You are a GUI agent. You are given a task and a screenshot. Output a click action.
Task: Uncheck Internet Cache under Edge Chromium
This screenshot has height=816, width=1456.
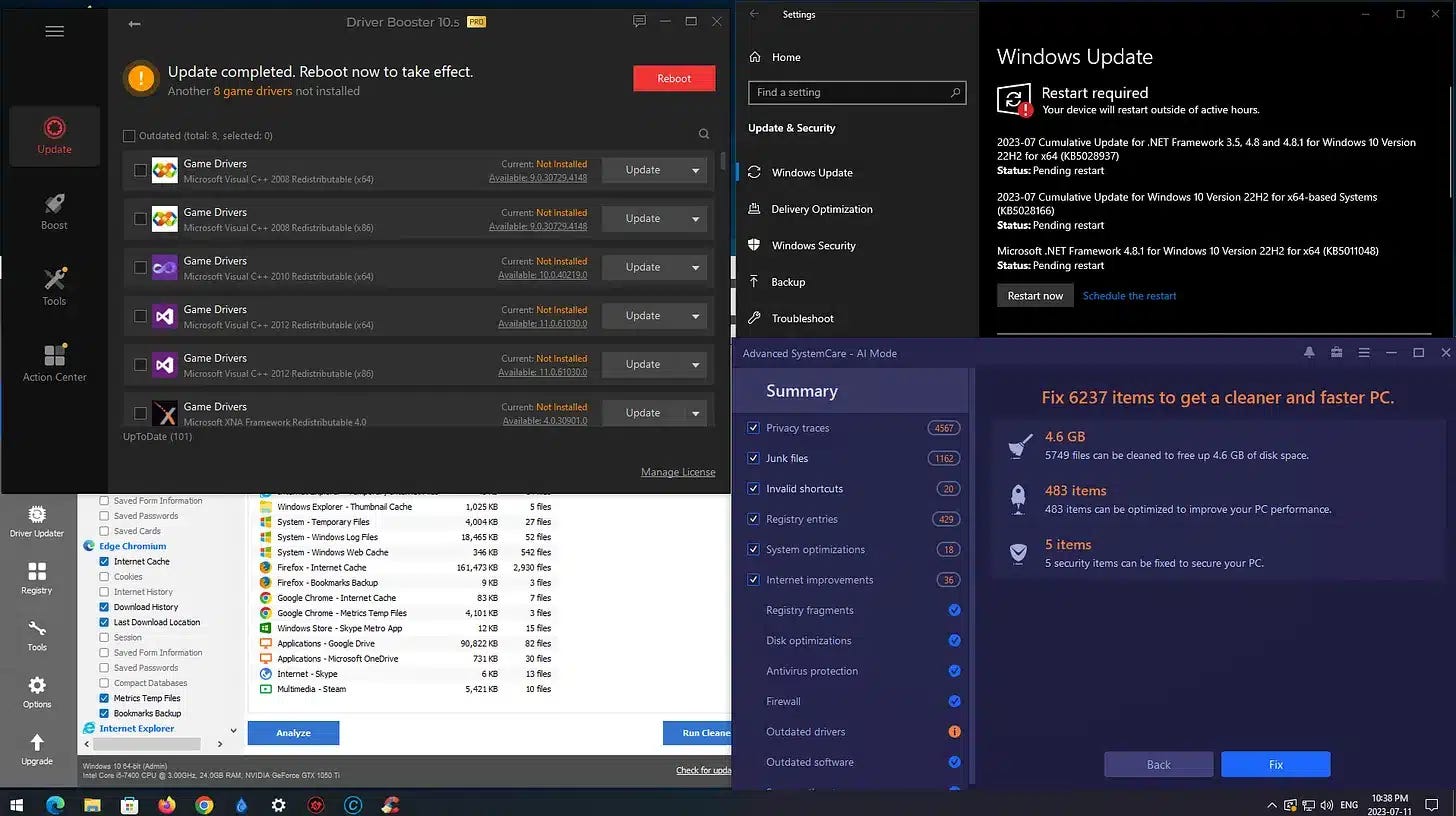point(104,561)
